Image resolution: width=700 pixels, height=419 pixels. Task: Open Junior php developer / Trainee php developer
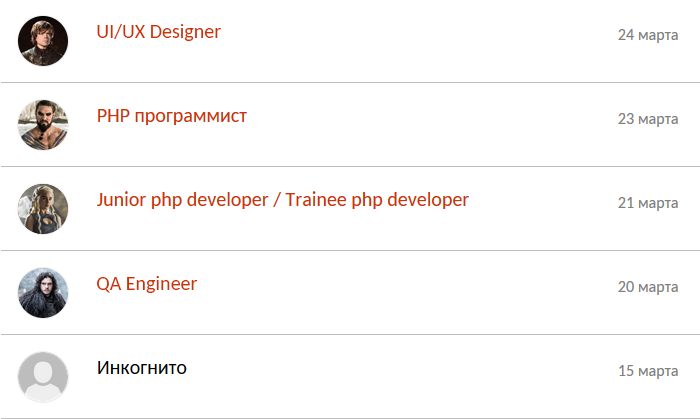283,200
